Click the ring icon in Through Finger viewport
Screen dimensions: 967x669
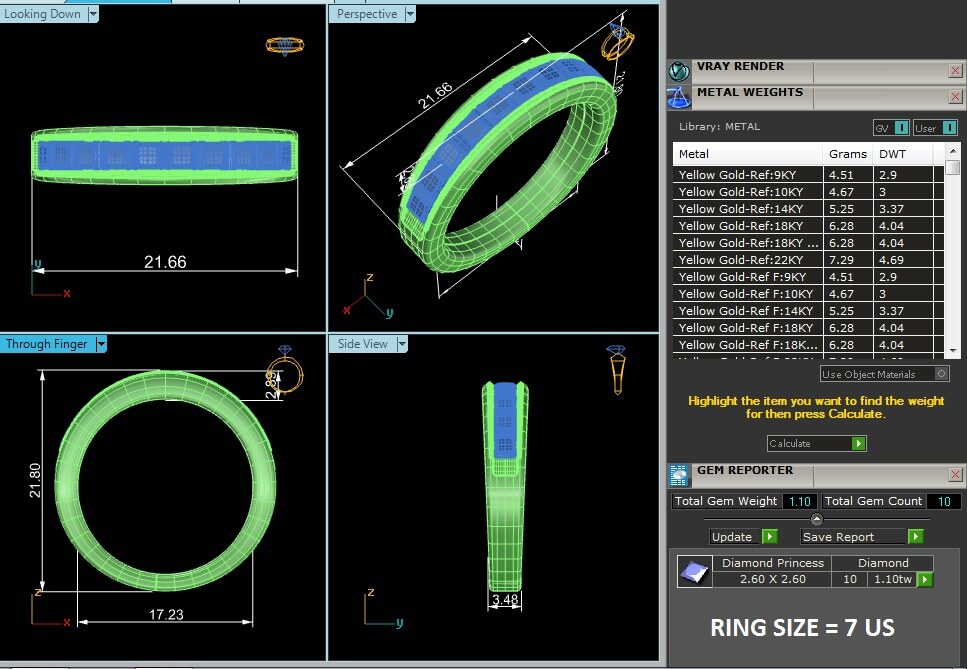click(x=286, y=375)
